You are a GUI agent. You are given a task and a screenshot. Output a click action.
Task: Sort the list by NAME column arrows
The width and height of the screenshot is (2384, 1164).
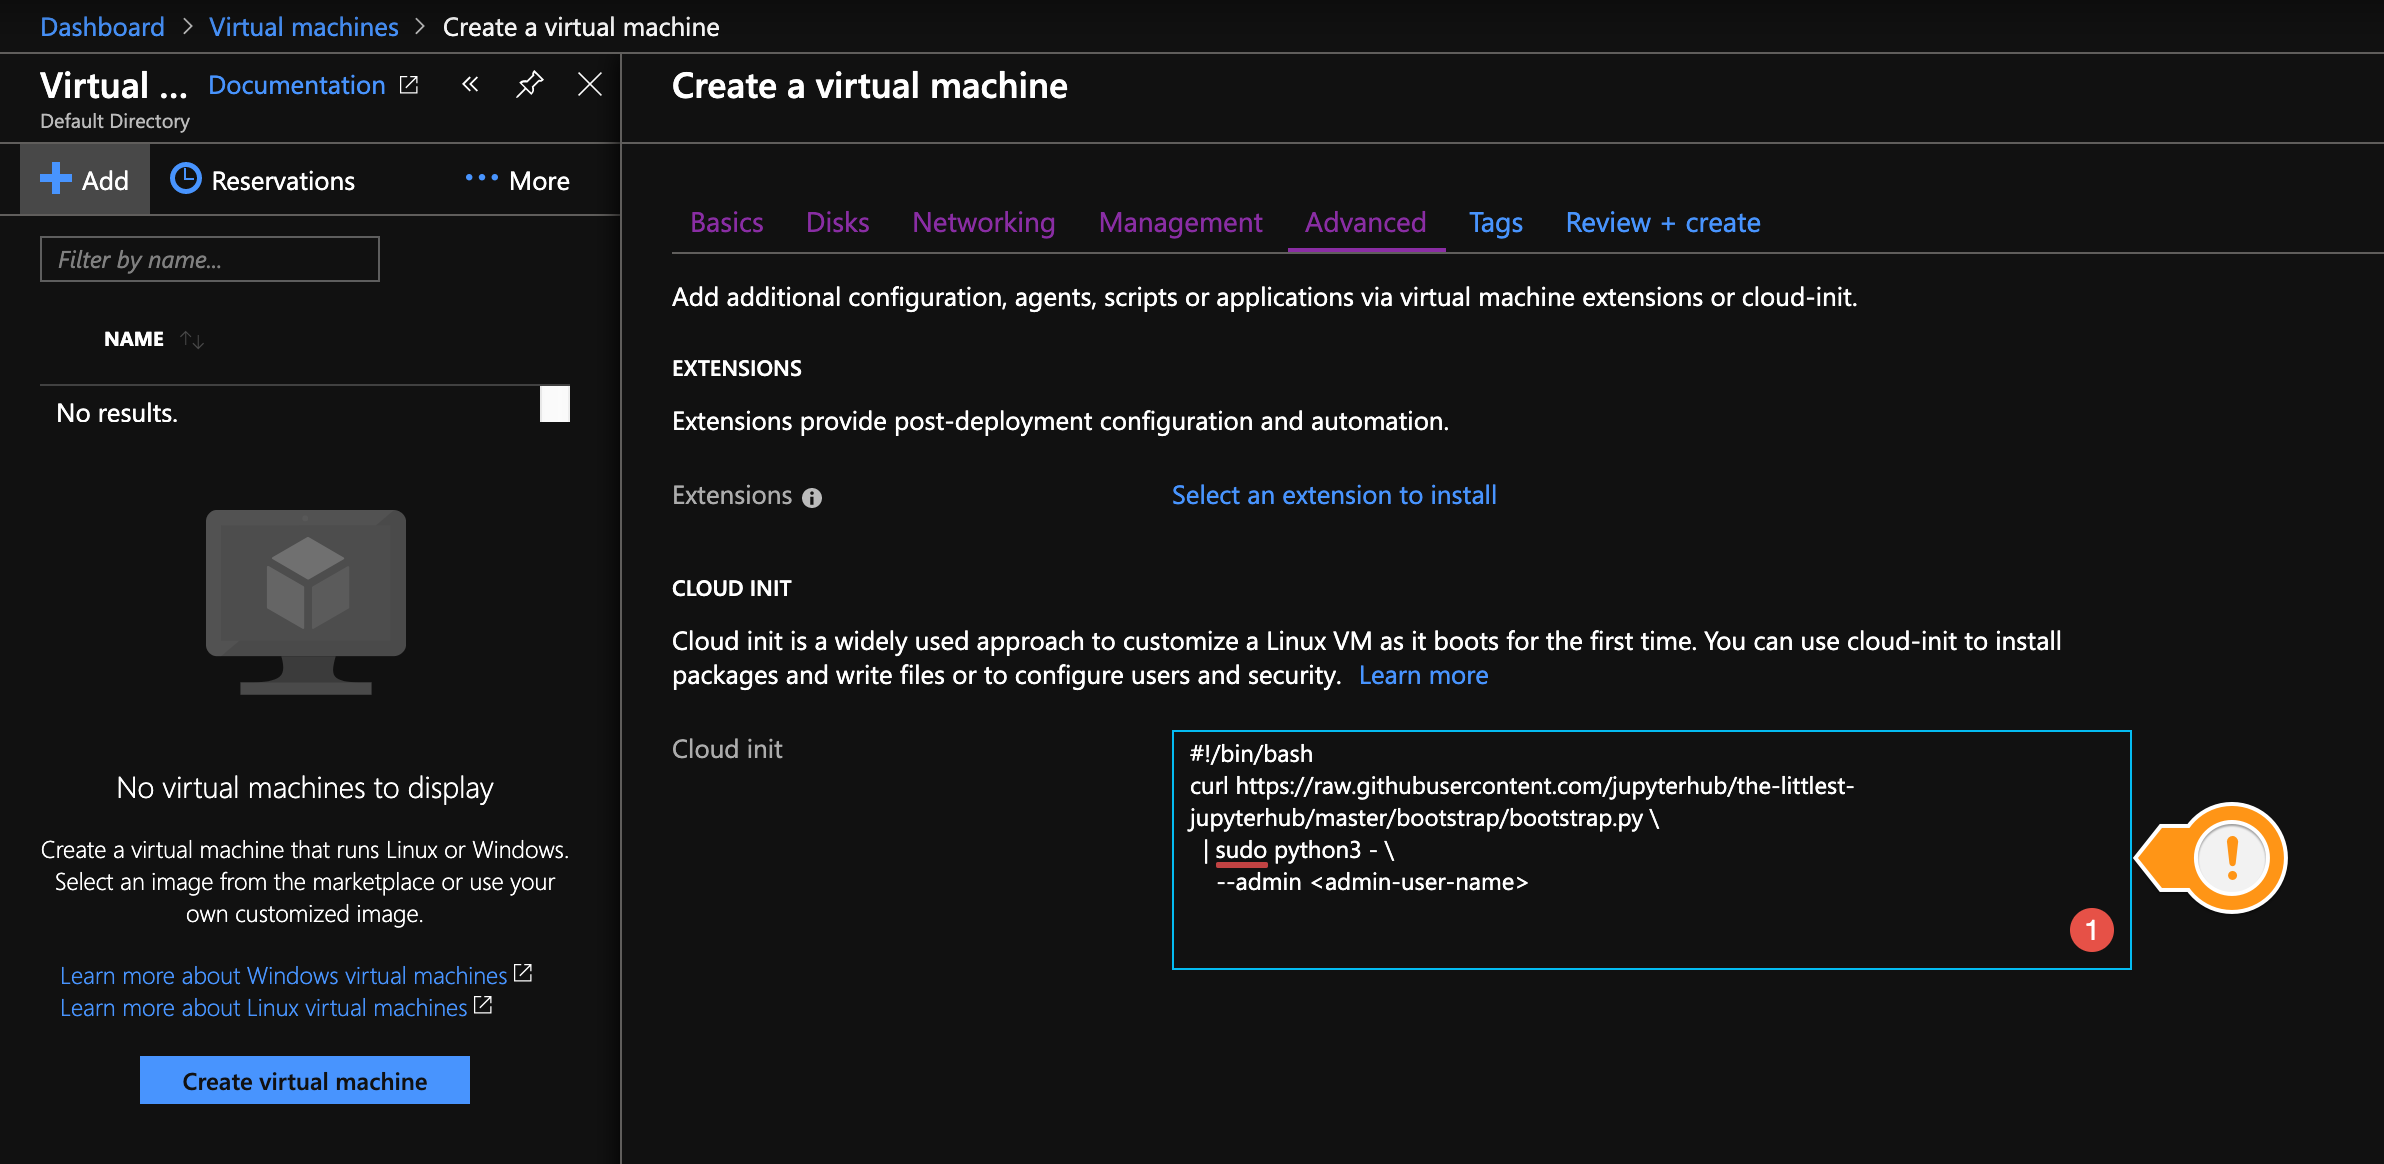192,340
